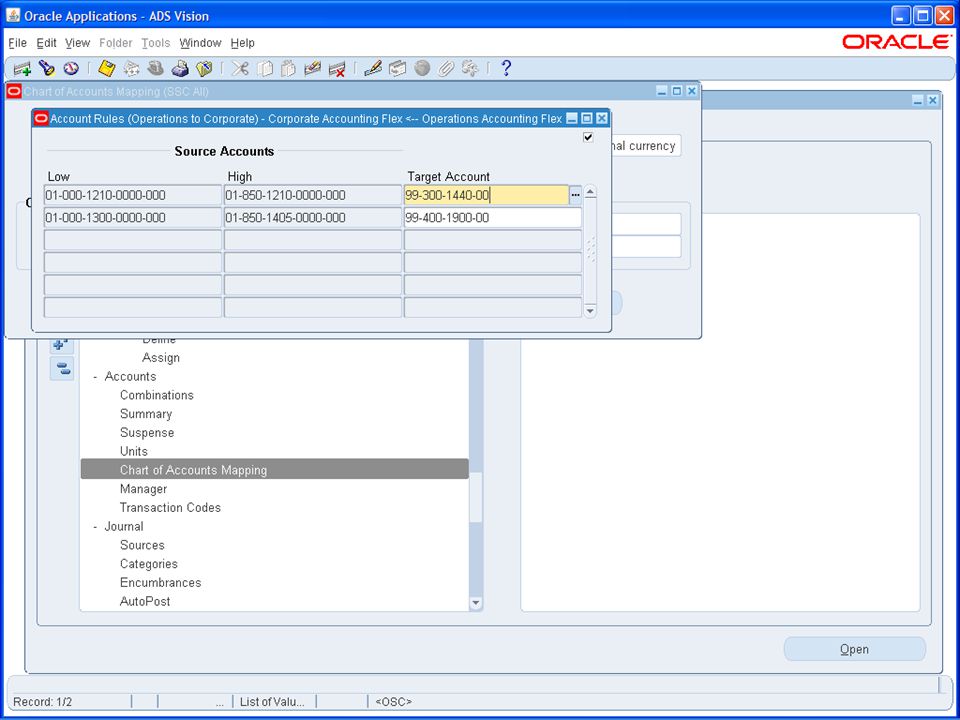
Task: Click High field 01-850-1405-0000-000
Action: (313, 218)
